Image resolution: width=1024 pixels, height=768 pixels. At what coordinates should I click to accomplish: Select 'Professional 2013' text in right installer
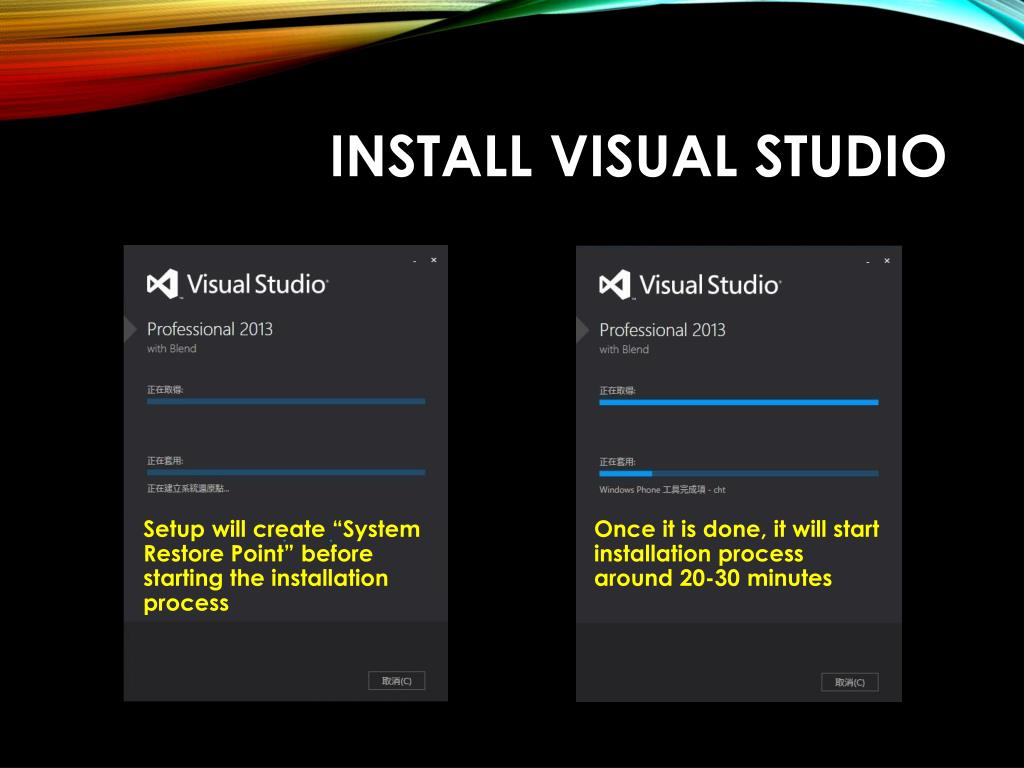pyautogui.click(x=662, y=330)
